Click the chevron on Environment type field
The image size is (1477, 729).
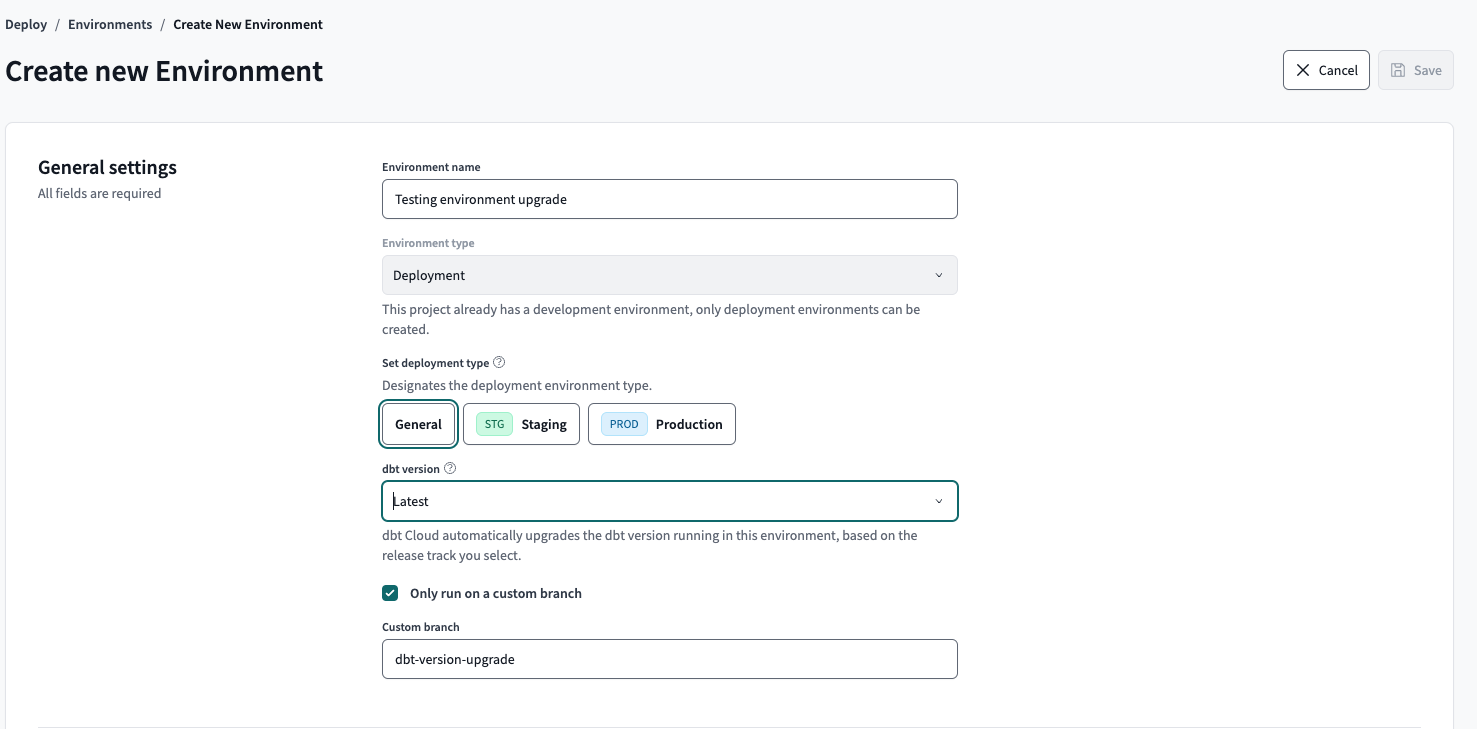938,274
